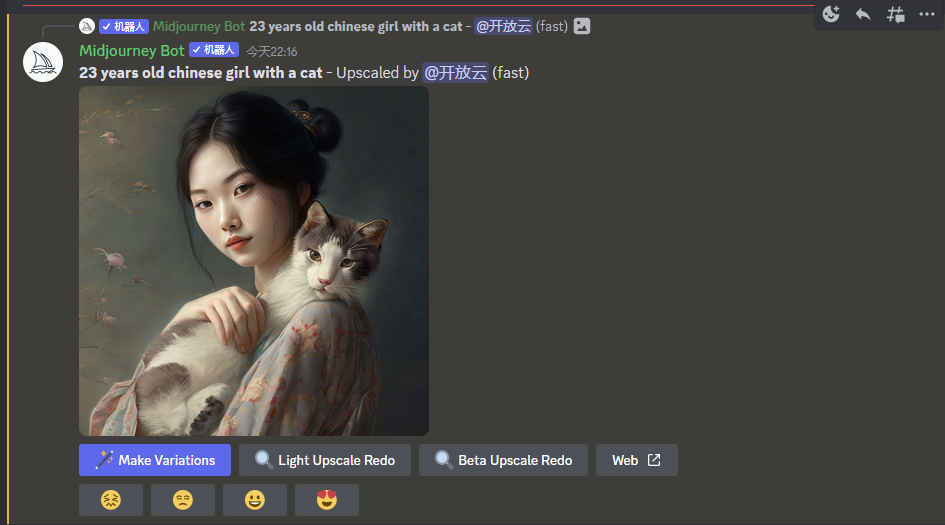The width and height of the screenshot is (945, 525).
Task: Open the add reaction emoji picker
Action: pos(831,14)
